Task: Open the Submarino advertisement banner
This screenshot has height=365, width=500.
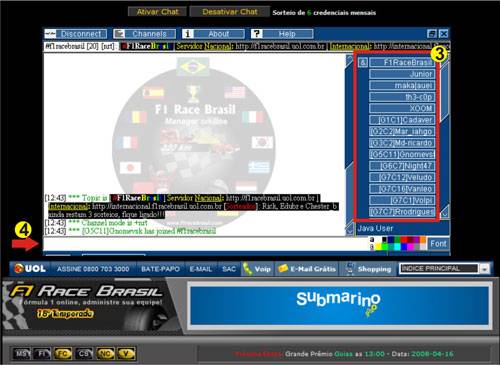Action: pyautogui.click(x=339, y=305)
